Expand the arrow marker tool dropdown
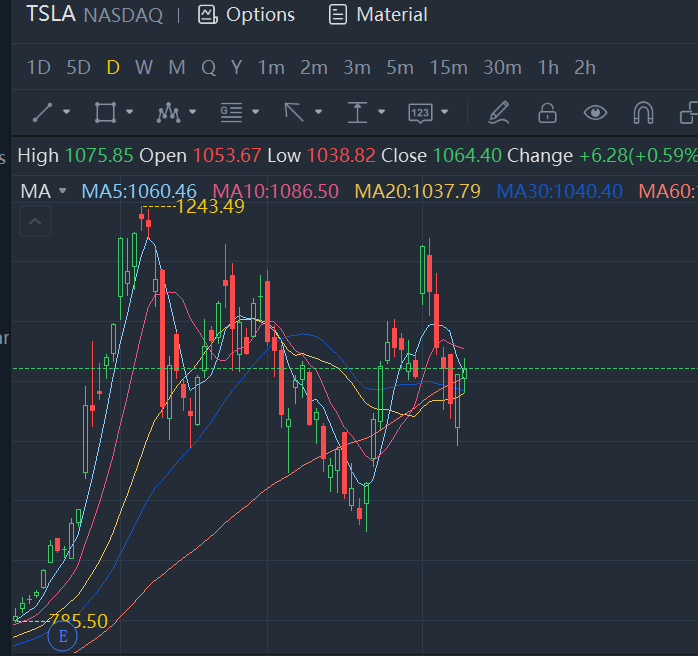The height and width of the screenshot is (656, 698). (x=319, y=112)
